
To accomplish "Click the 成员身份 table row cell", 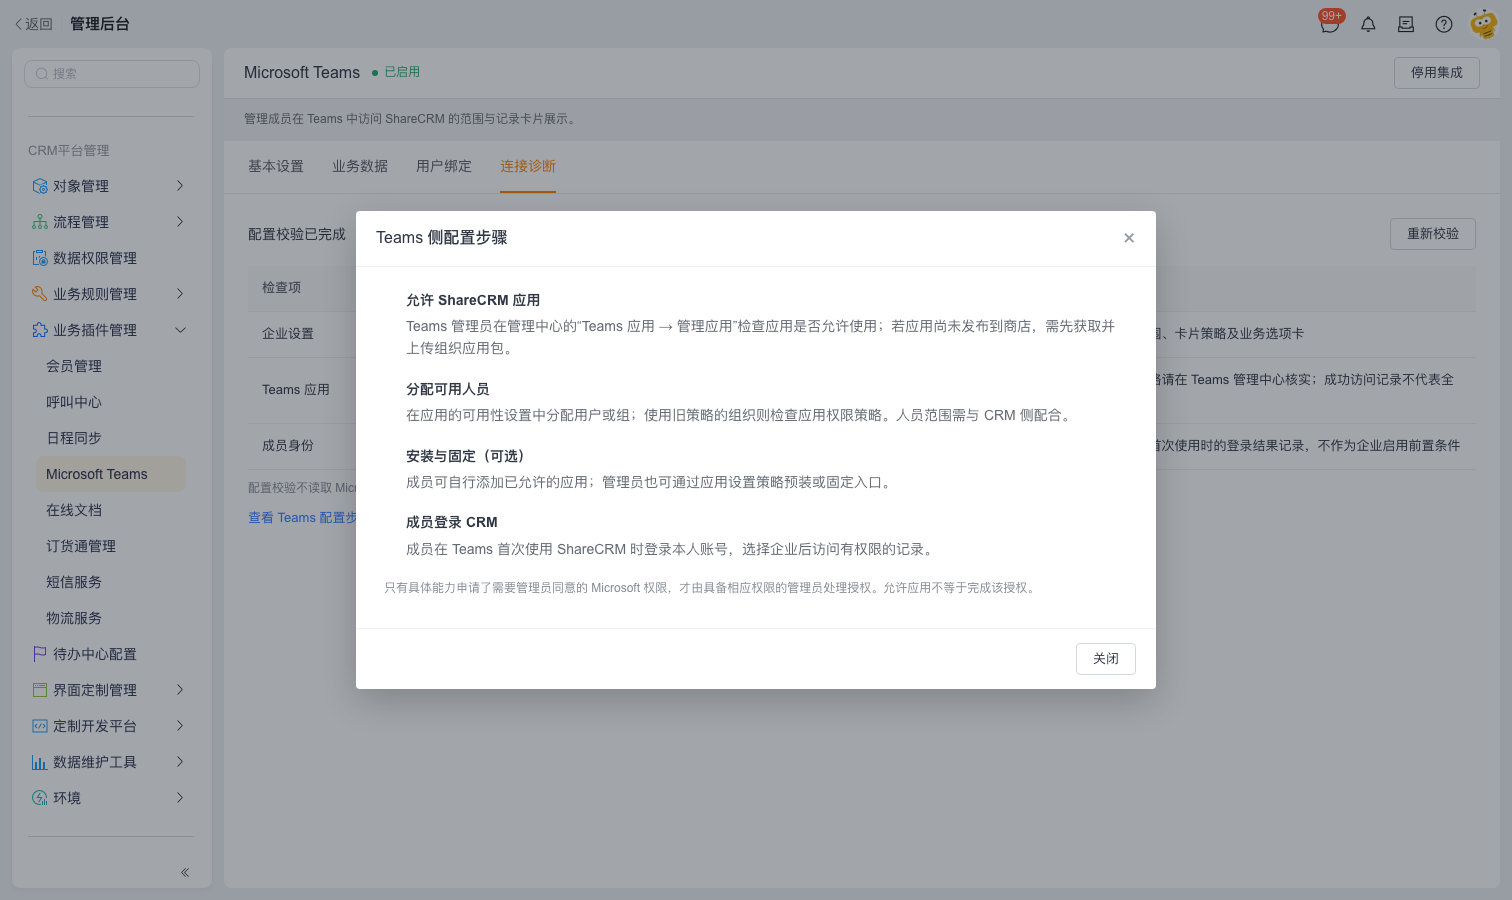I will [288, 446].
